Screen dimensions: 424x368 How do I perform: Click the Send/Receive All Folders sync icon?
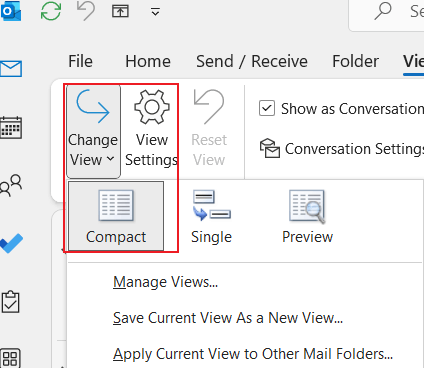[x=51, y=11]
